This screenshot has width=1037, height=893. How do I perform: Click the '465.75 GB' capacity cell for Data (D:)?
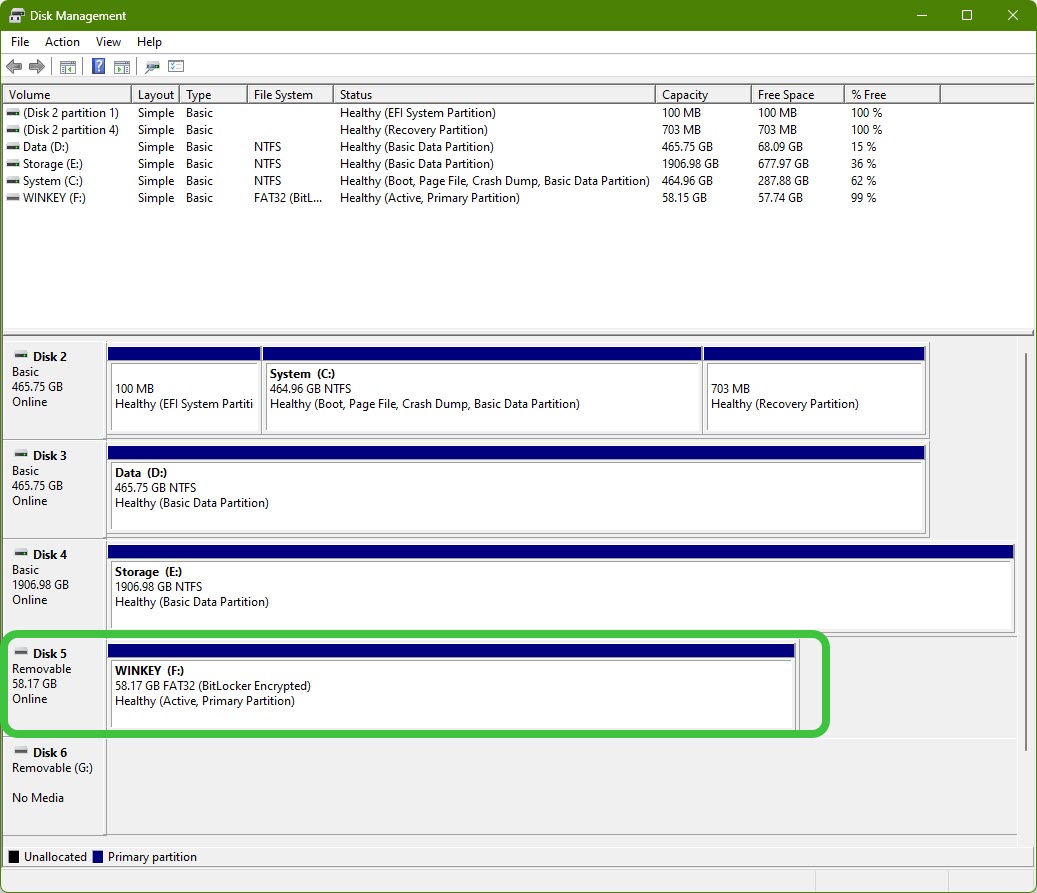point(687,147)
